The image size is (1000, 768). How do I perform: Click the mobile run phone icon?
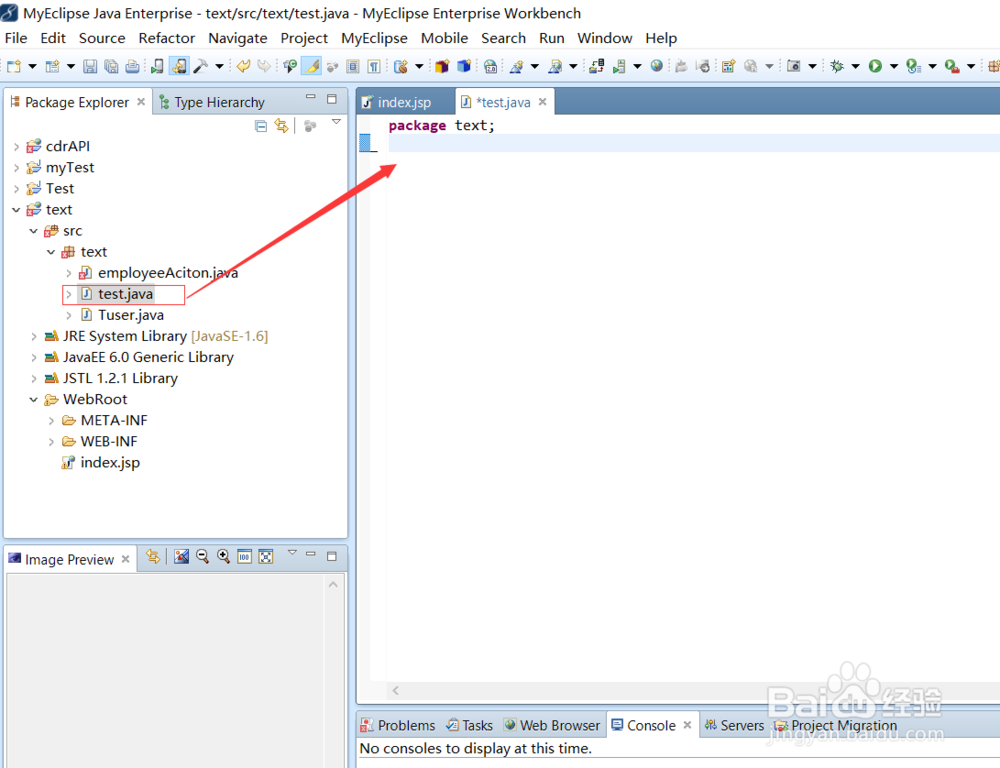(157, 66)
